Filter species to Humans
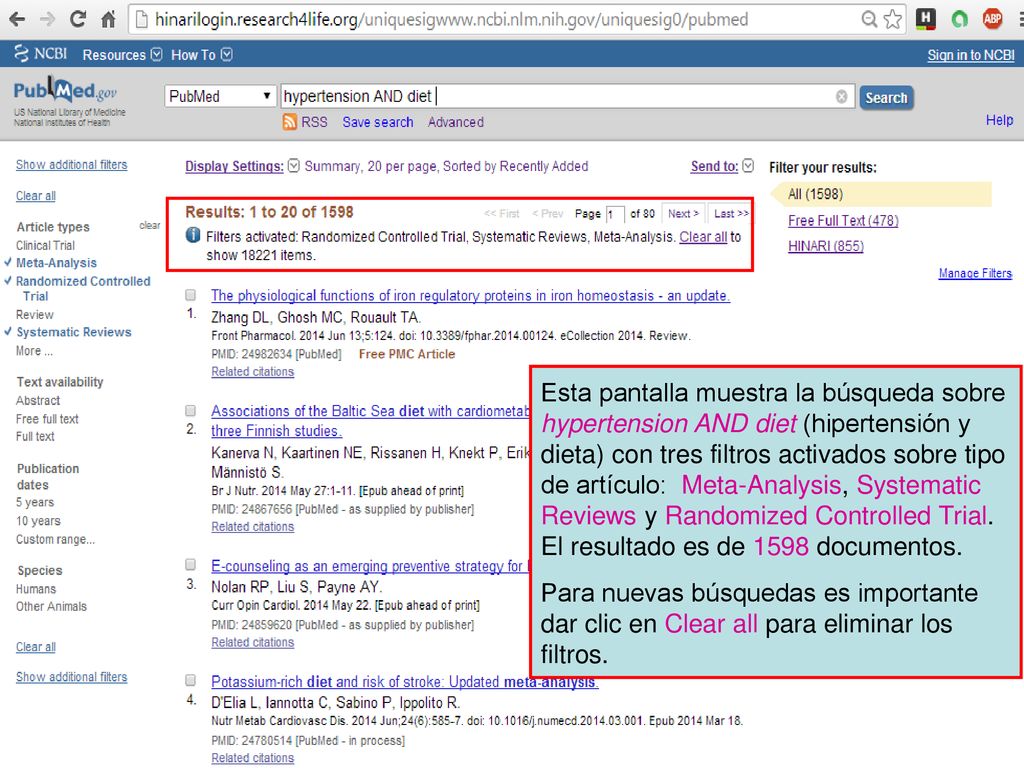1024x768 pixels. click(36, 588)
